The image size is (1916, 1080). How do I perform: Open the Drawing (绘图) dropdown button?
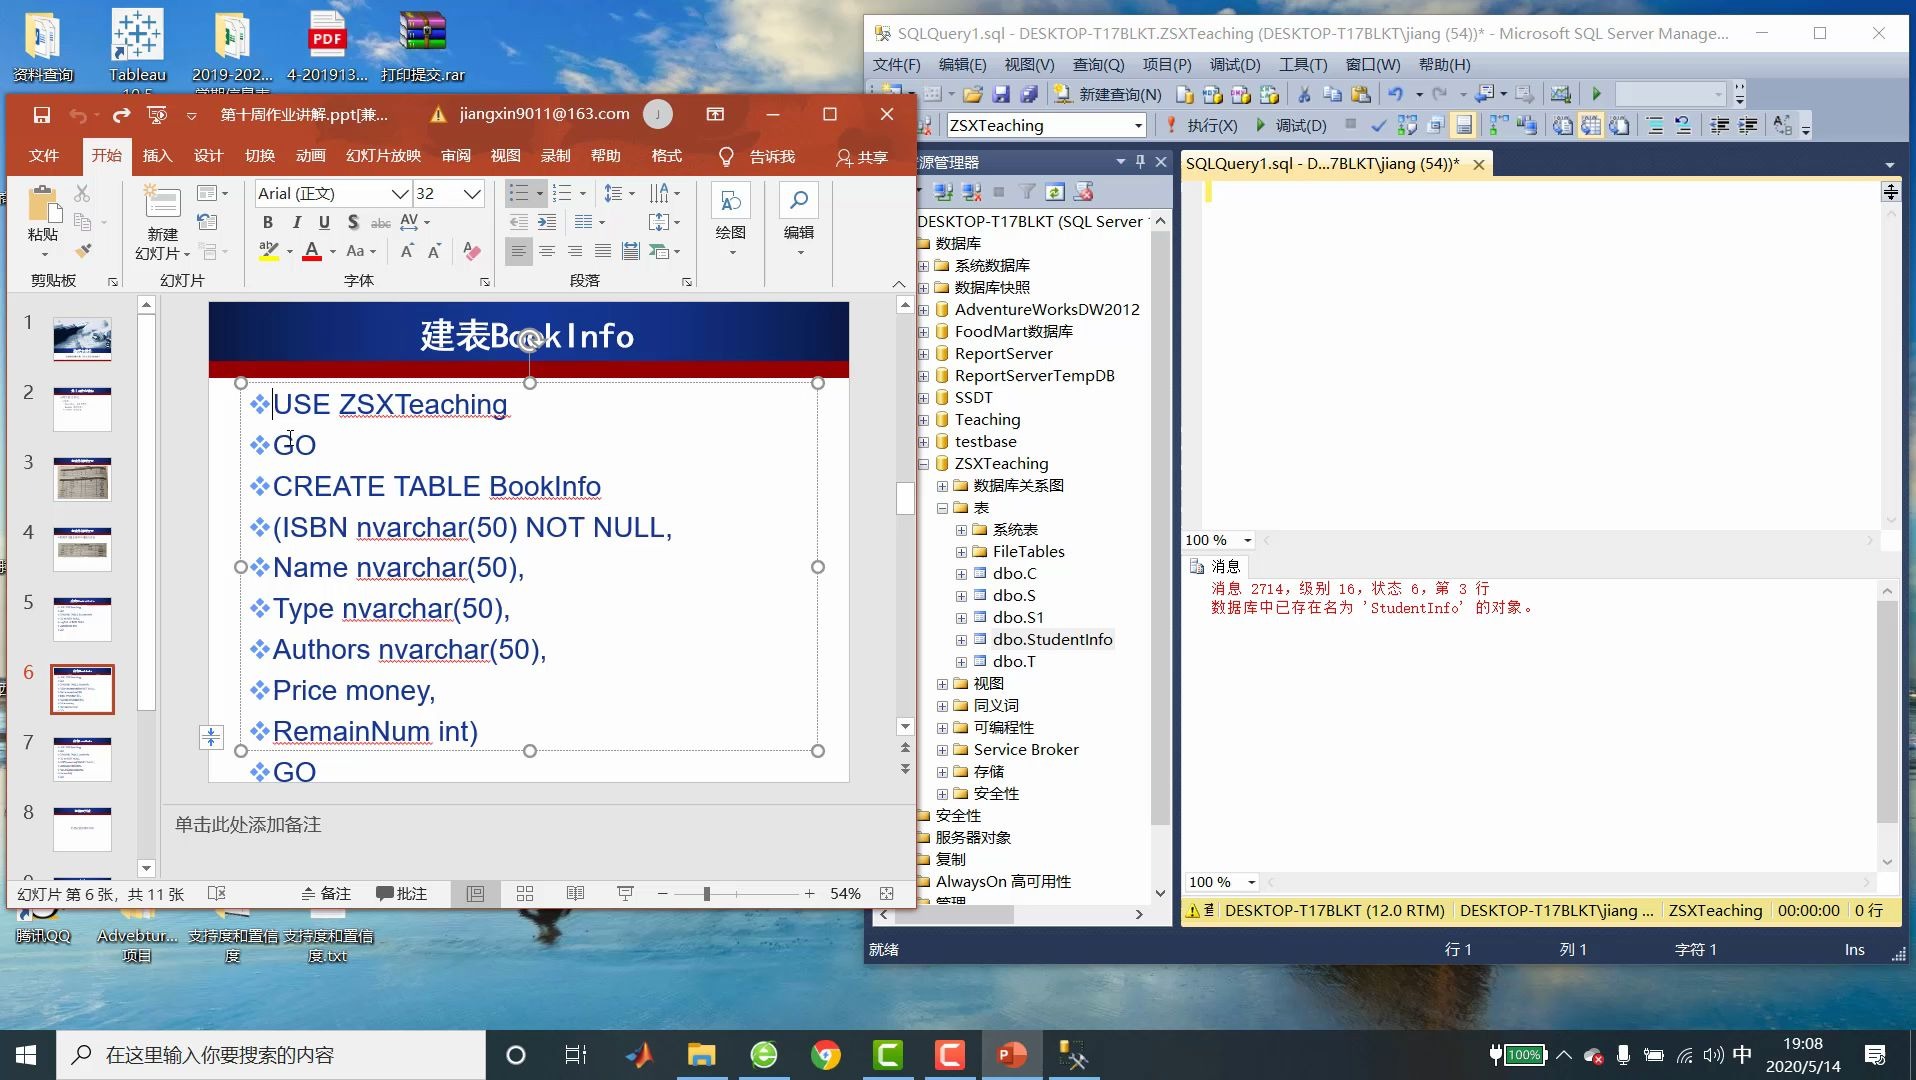point(731,220)
